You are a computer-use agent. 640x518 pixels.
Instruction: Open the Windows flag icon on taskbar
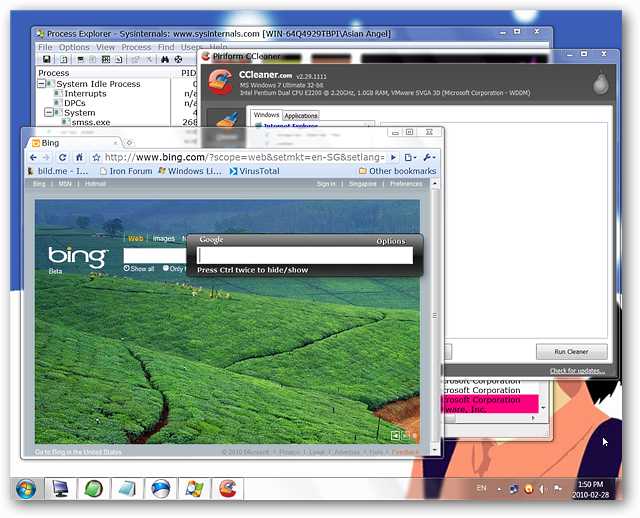(x=194, y=489)
